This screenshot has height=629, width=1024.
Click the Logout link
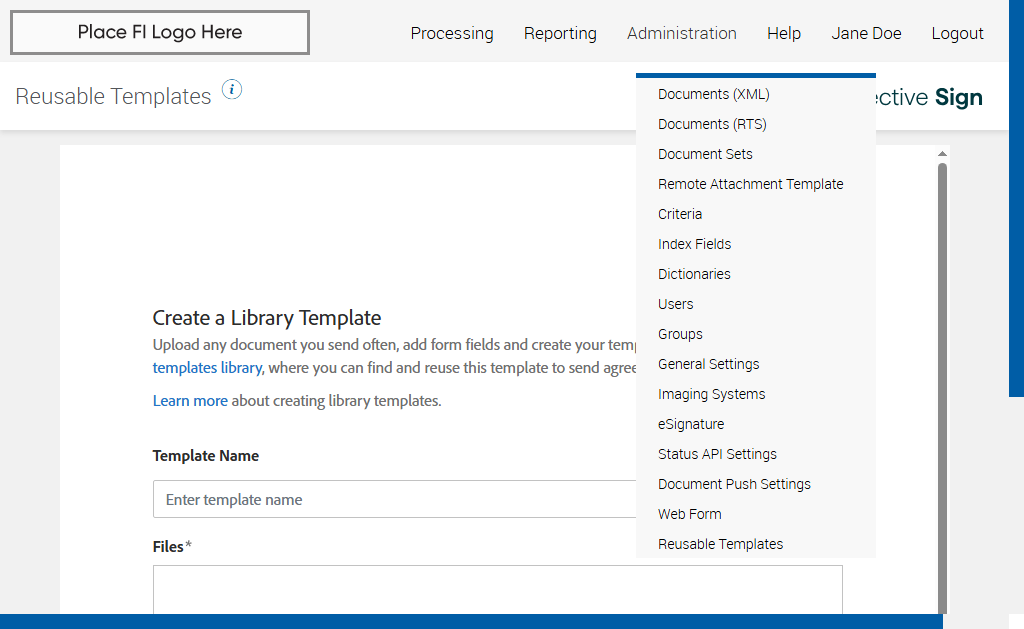(x=957, y=34)
